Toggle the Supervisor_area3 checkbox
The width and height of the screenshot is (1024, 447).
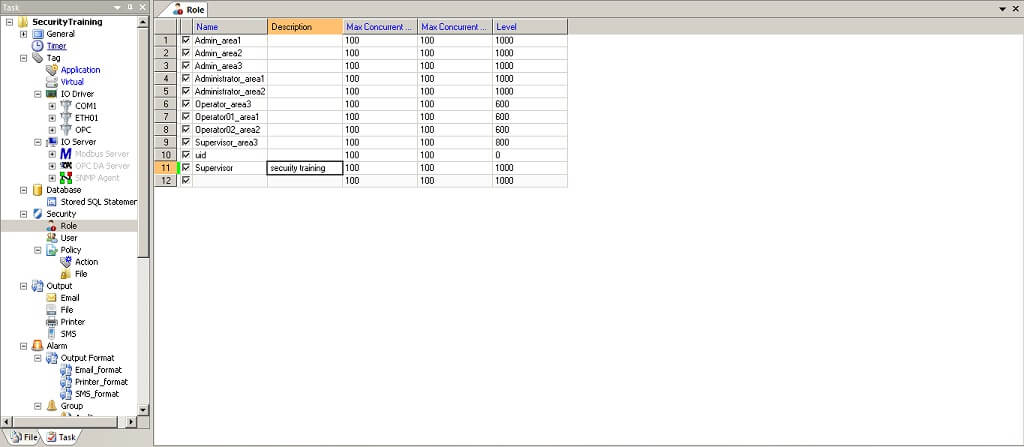186,142
